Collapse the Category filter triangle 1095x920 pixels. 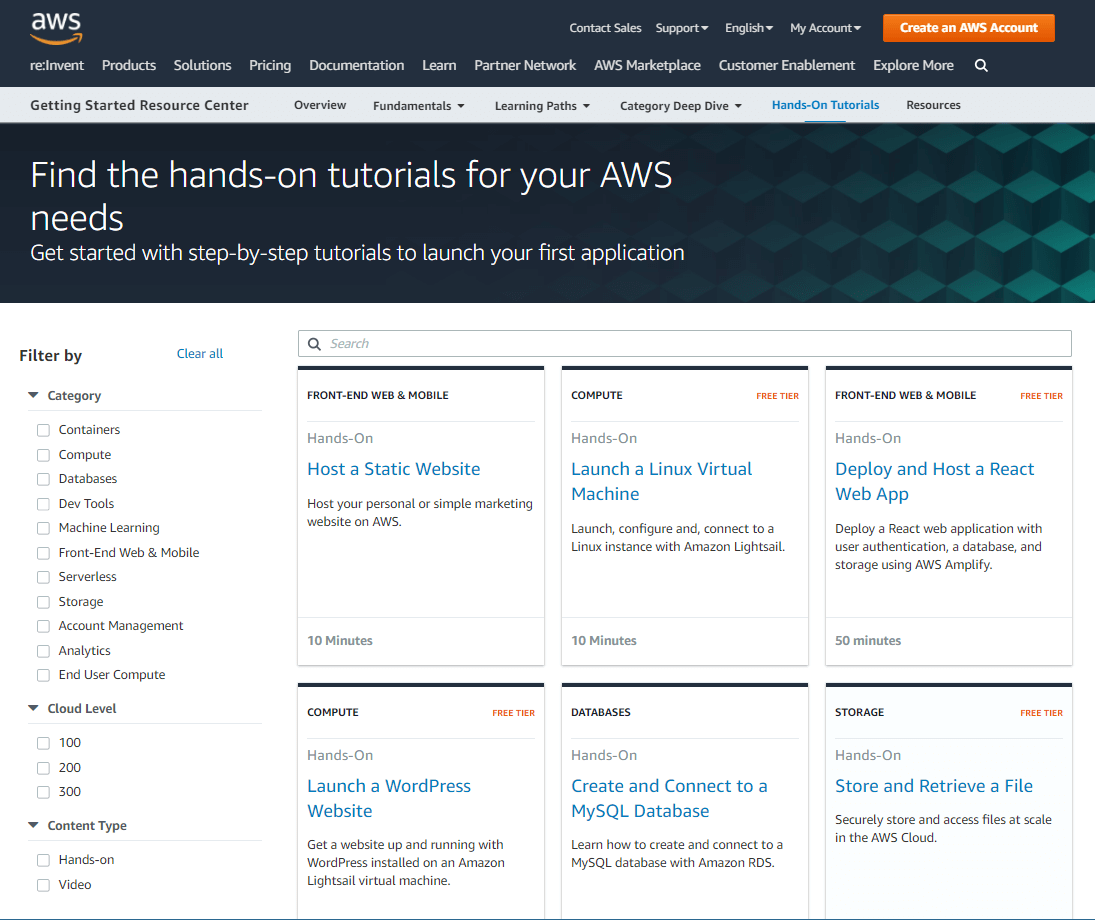(34, 395)
